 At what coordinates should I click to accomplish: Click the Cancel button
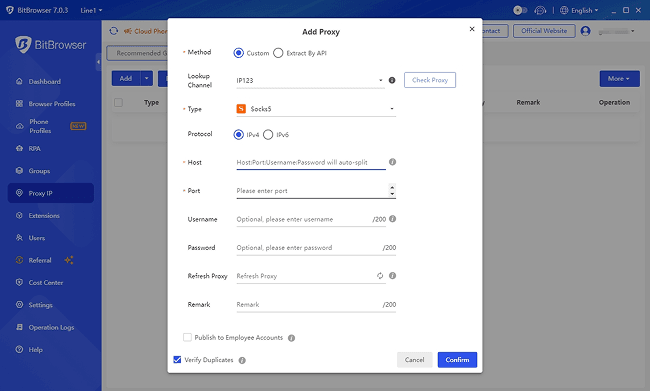(415, 360)
